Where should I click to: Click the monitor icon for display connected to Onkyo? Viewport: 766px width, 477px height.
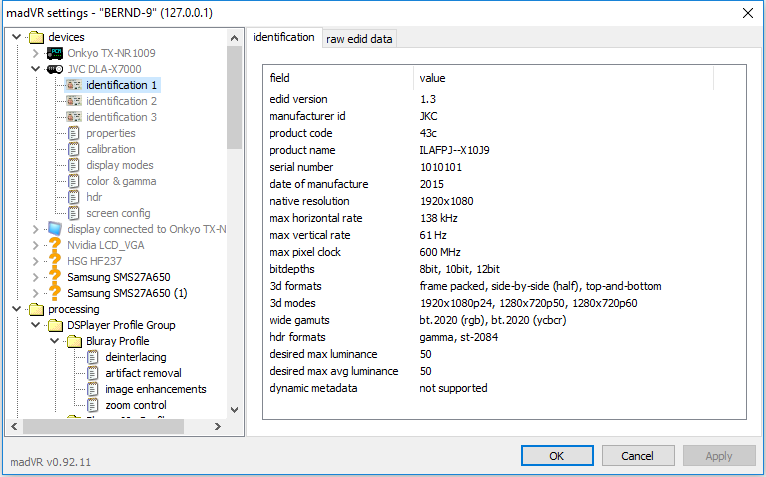click(x=55, y=229)
